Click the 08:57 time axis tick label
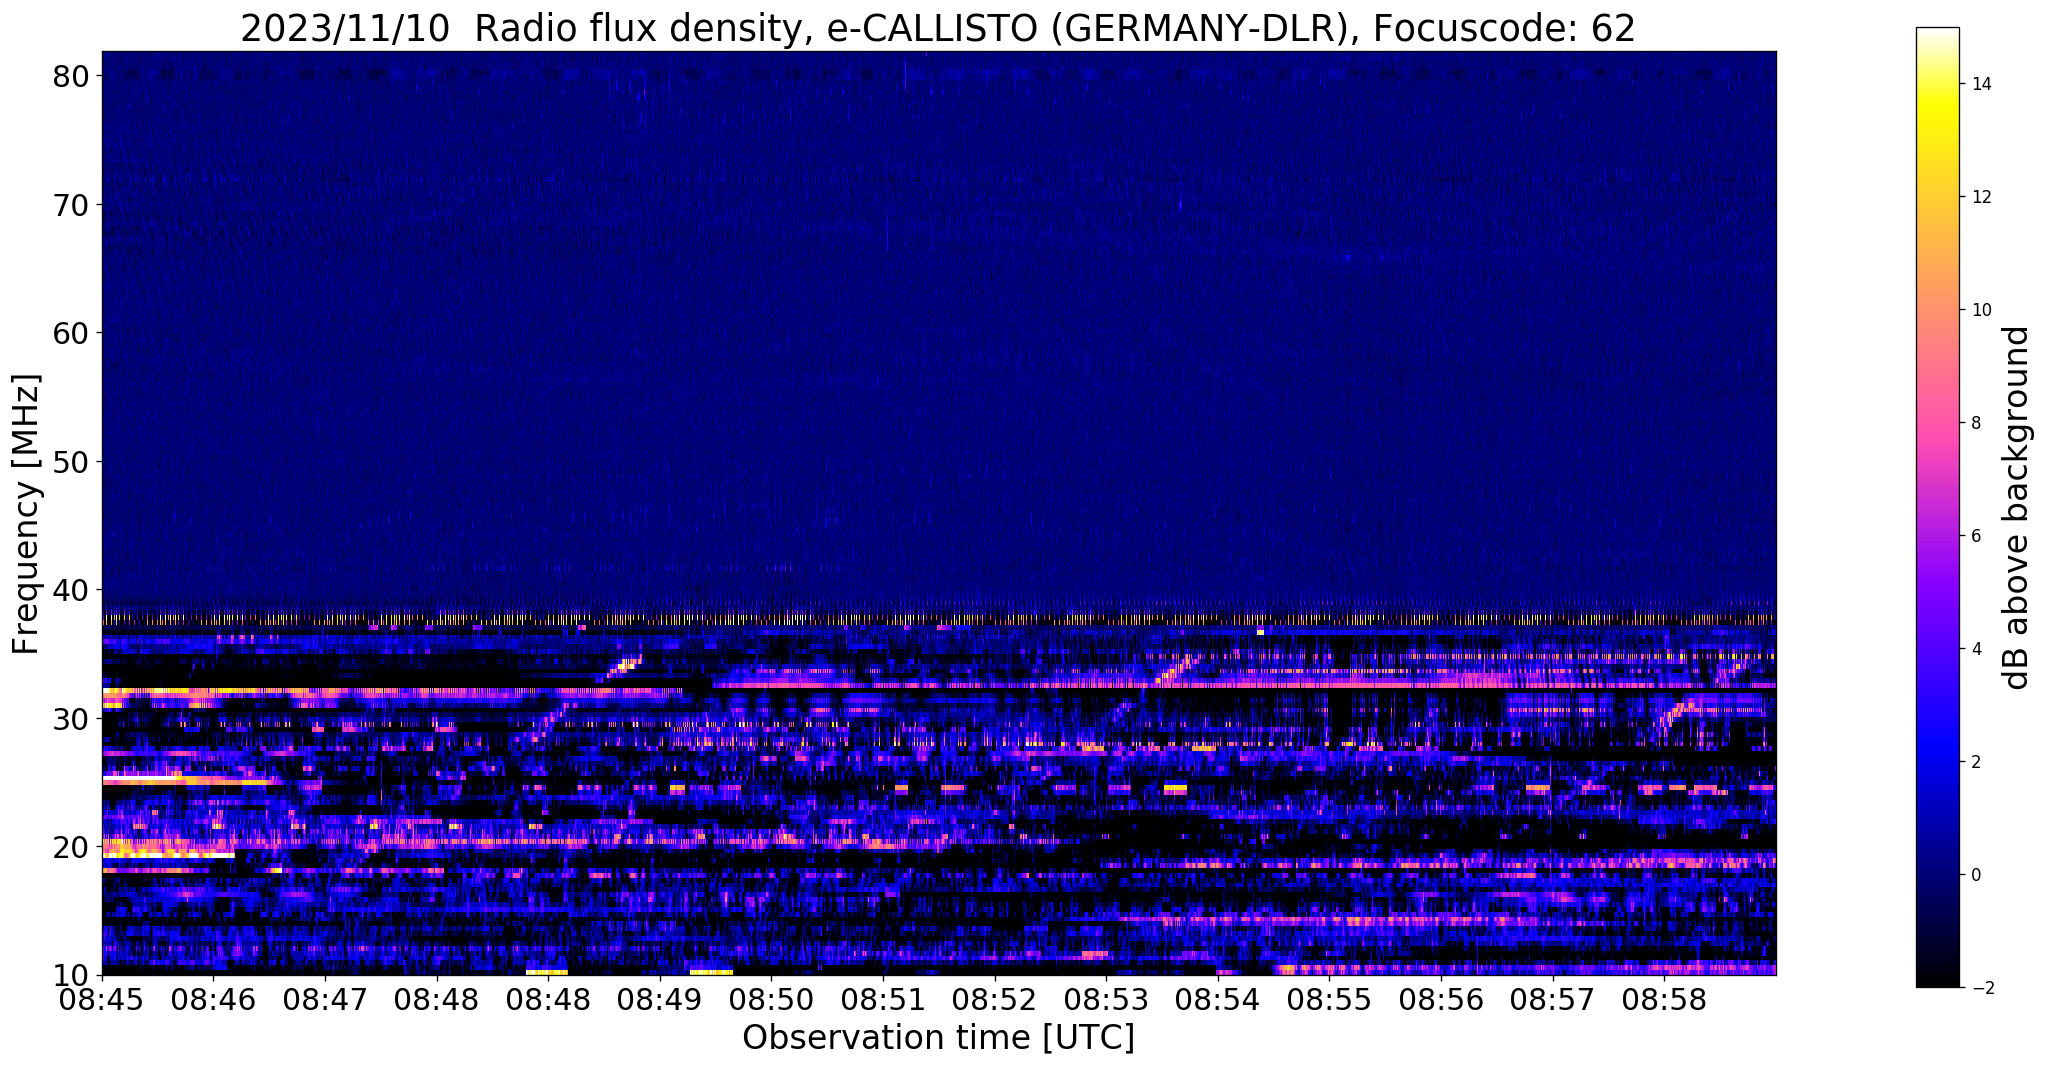The image size is (2047, 1067). 1553,1000
